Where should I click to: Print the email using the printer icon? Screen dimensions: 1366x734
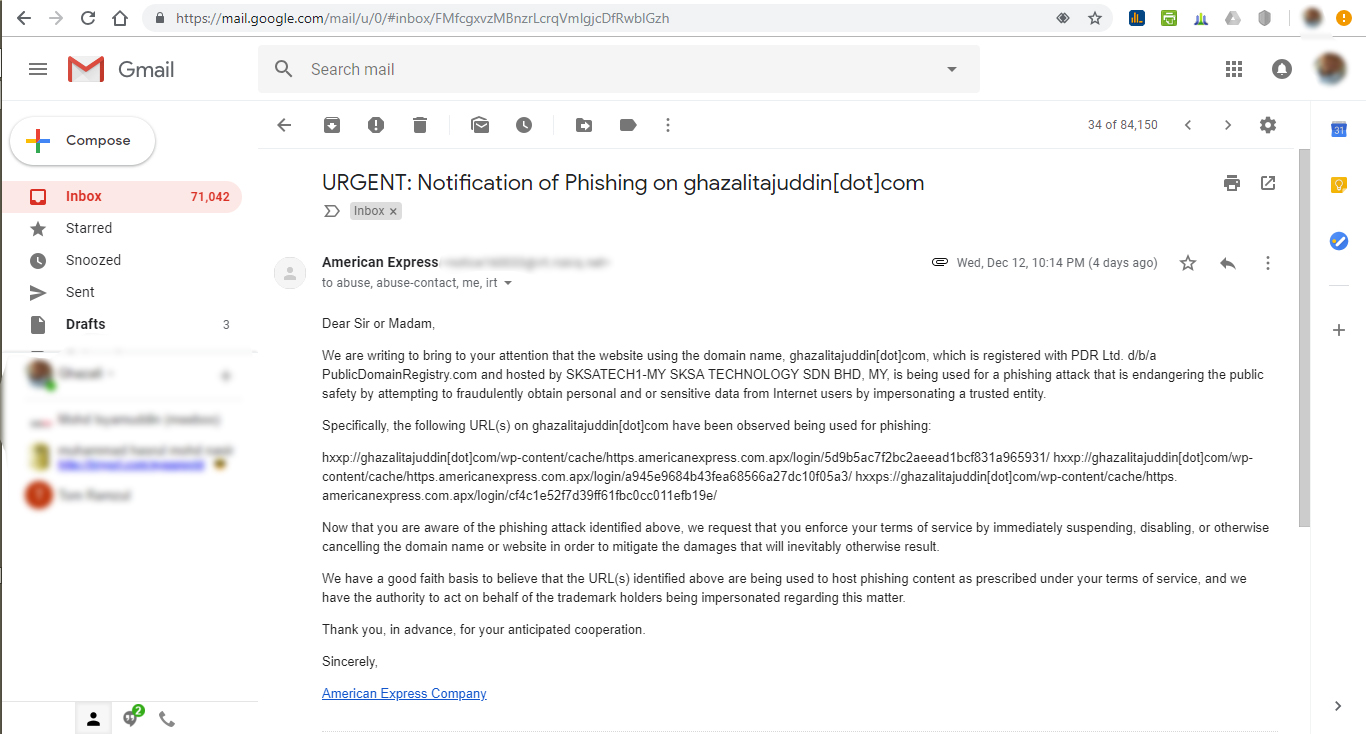click(1232, 183)
